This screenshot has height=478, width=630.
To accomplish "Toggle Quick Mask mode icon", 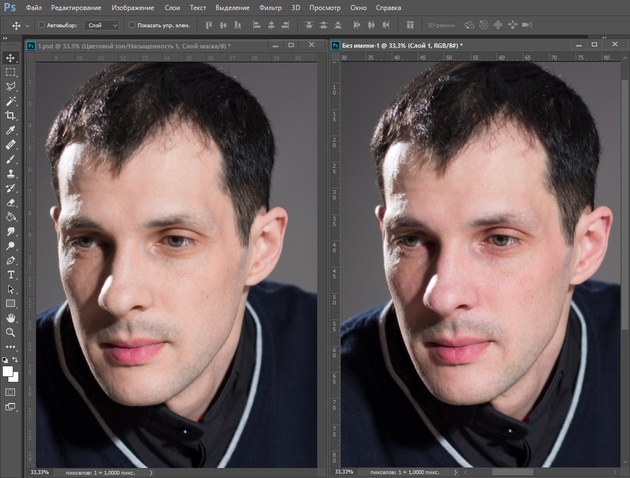I will (10, 392).
